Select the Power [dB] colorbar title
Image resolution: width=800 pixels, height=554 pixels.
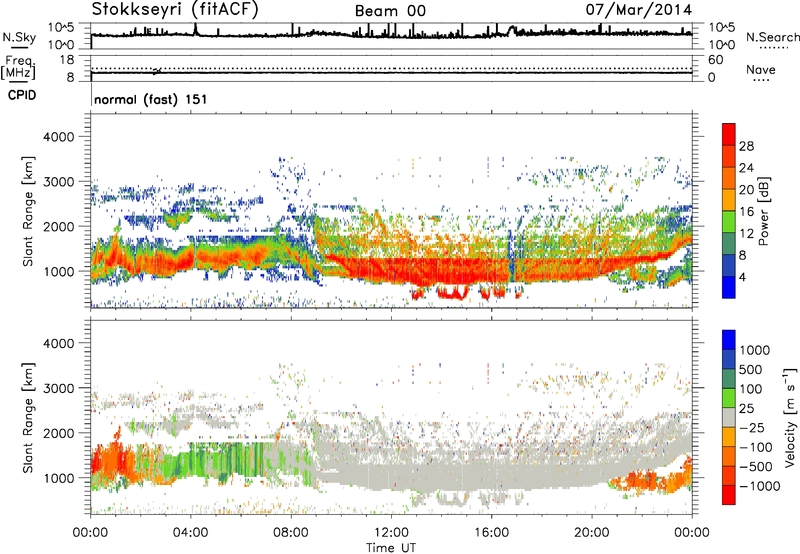click(763, 211)
